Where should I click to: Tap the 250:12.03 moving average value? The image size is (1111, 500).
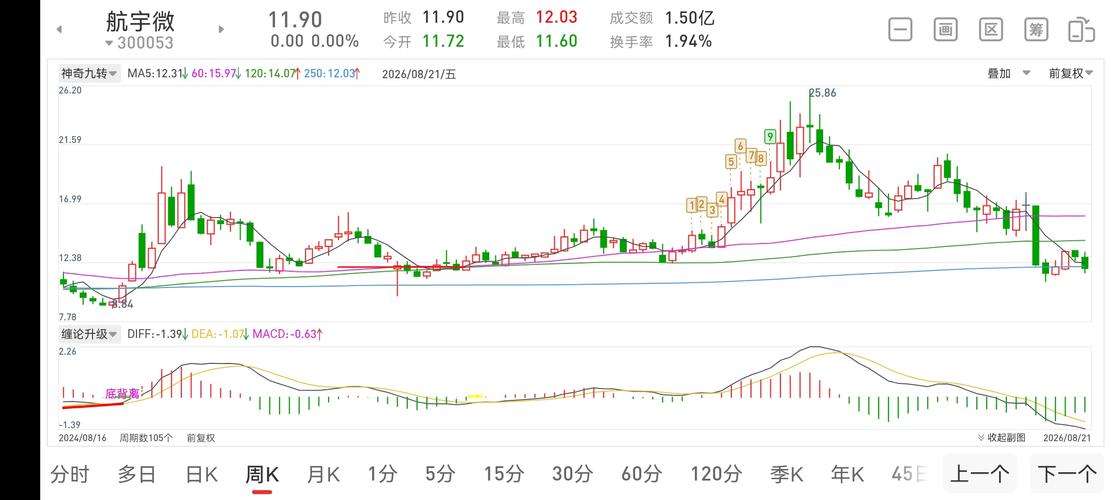(332, 74)
